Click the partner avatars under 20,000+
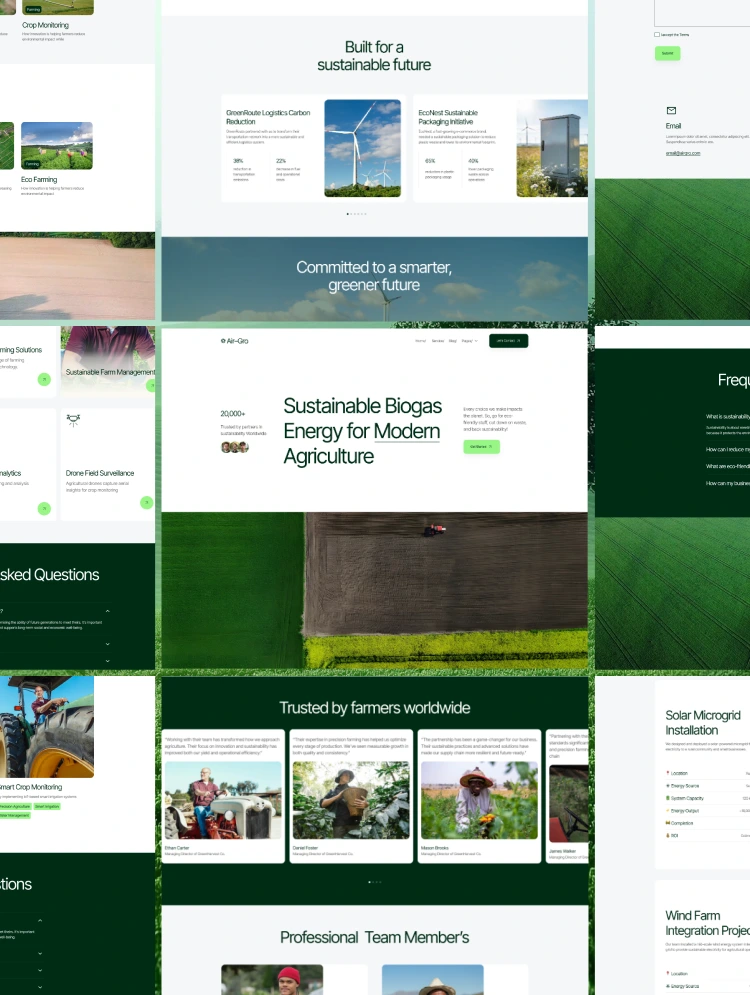This screenshot has height=995, width=750. click(x=234, y=447)
